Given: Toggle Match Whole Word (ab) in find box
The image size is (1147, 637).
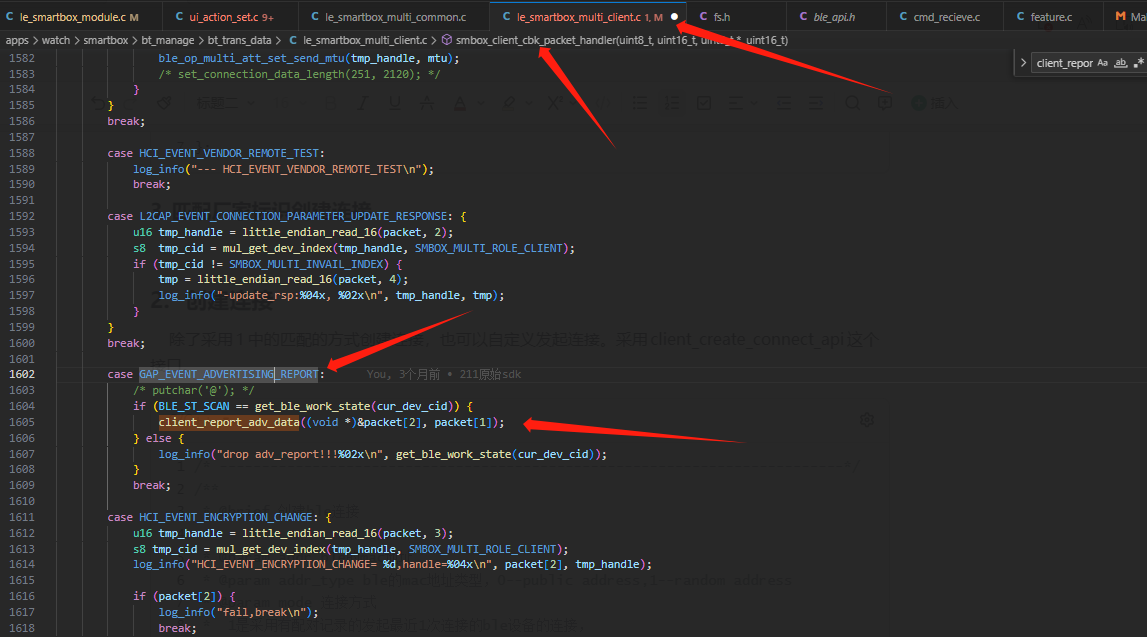Looking at the screenshot, I should (1120, 63).
